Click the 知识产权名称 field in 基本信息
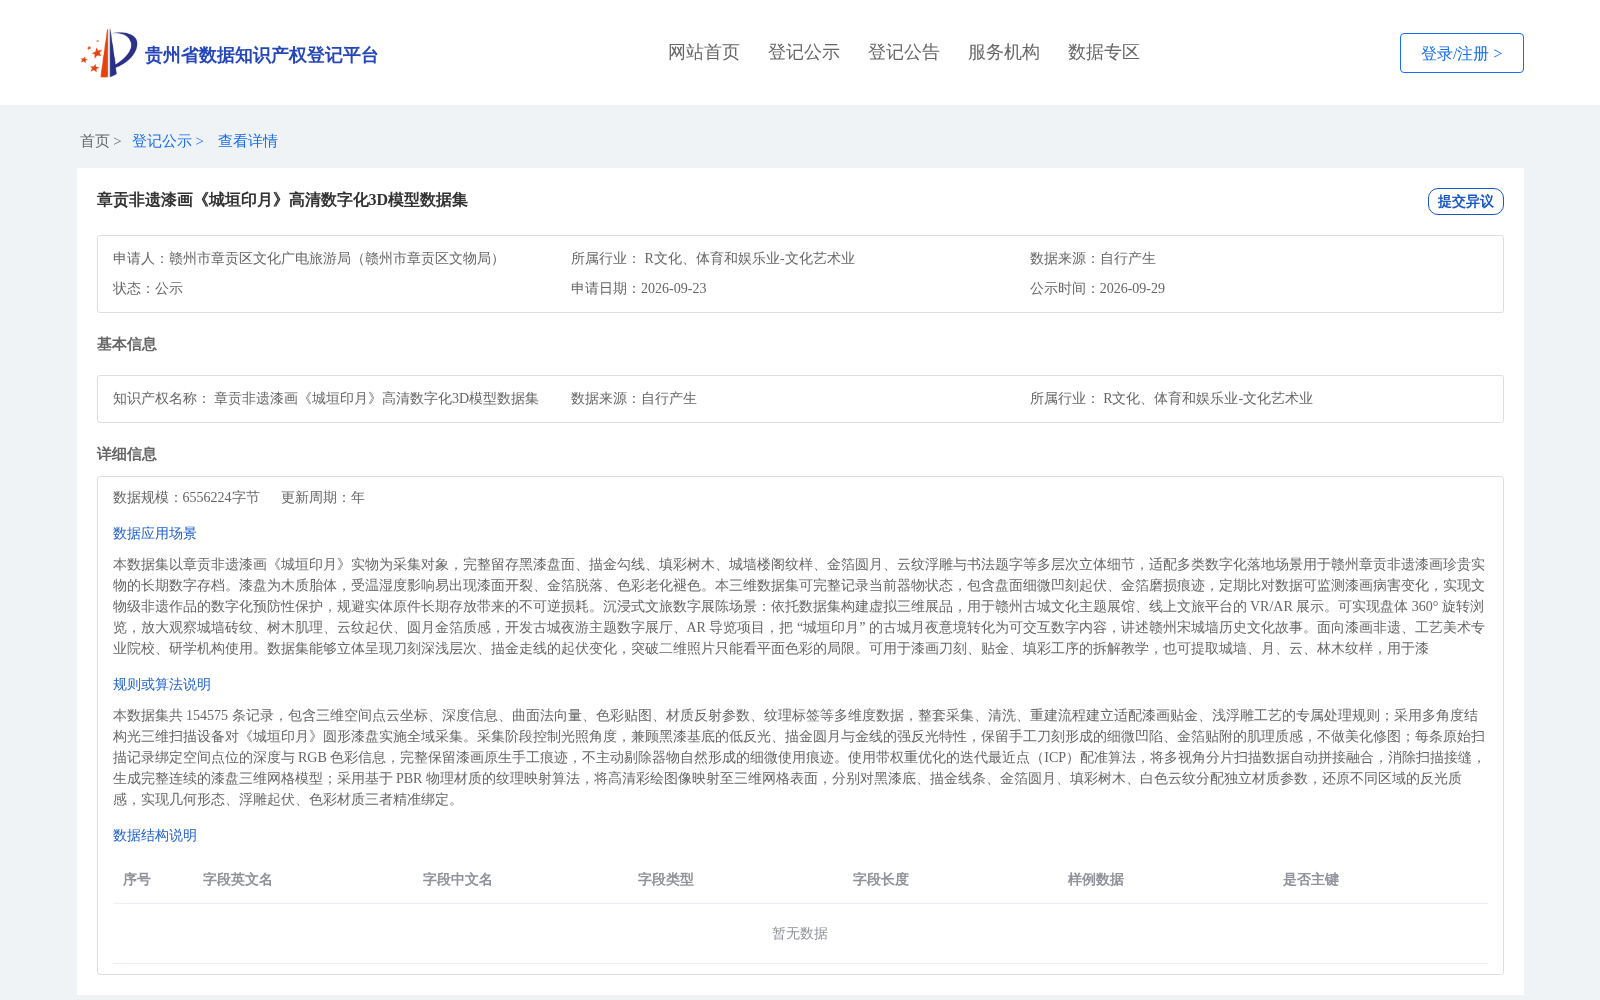The width and height of the screenshot is (1600, 1000). tap(326, 398)
